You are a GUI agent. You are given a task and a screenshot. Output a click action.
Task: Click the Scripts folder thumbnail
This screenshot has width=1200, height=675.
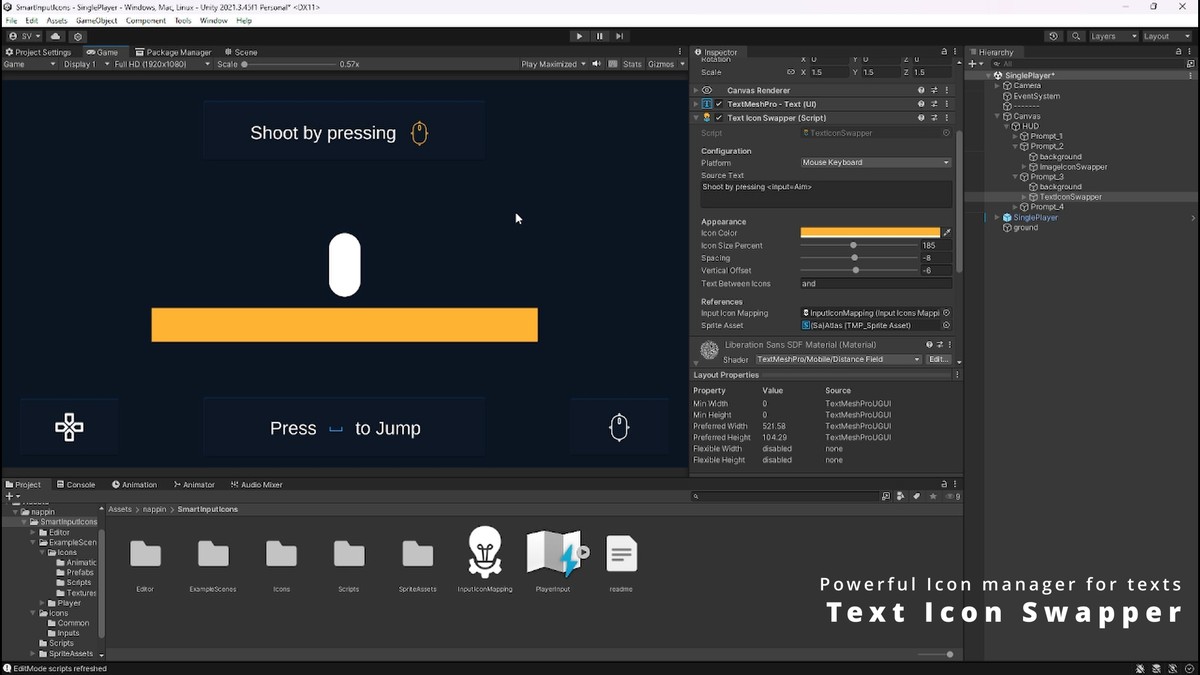click(349, 552)
